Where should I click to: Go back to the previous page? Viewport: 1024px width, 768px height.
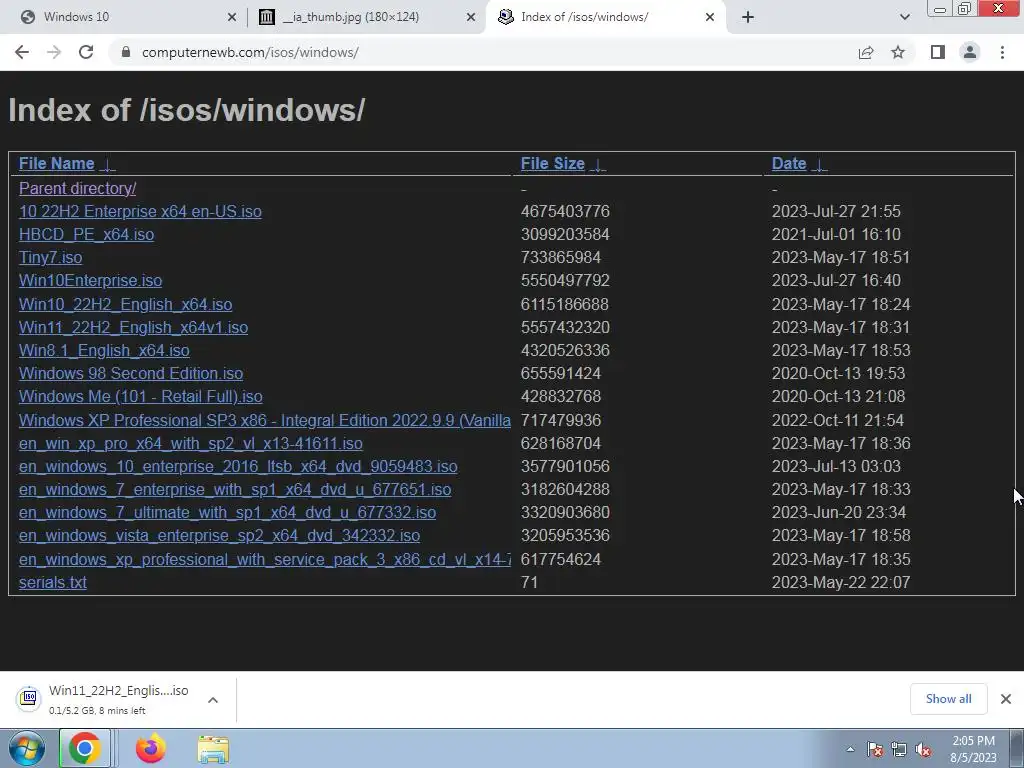click(x=22, y=52)
